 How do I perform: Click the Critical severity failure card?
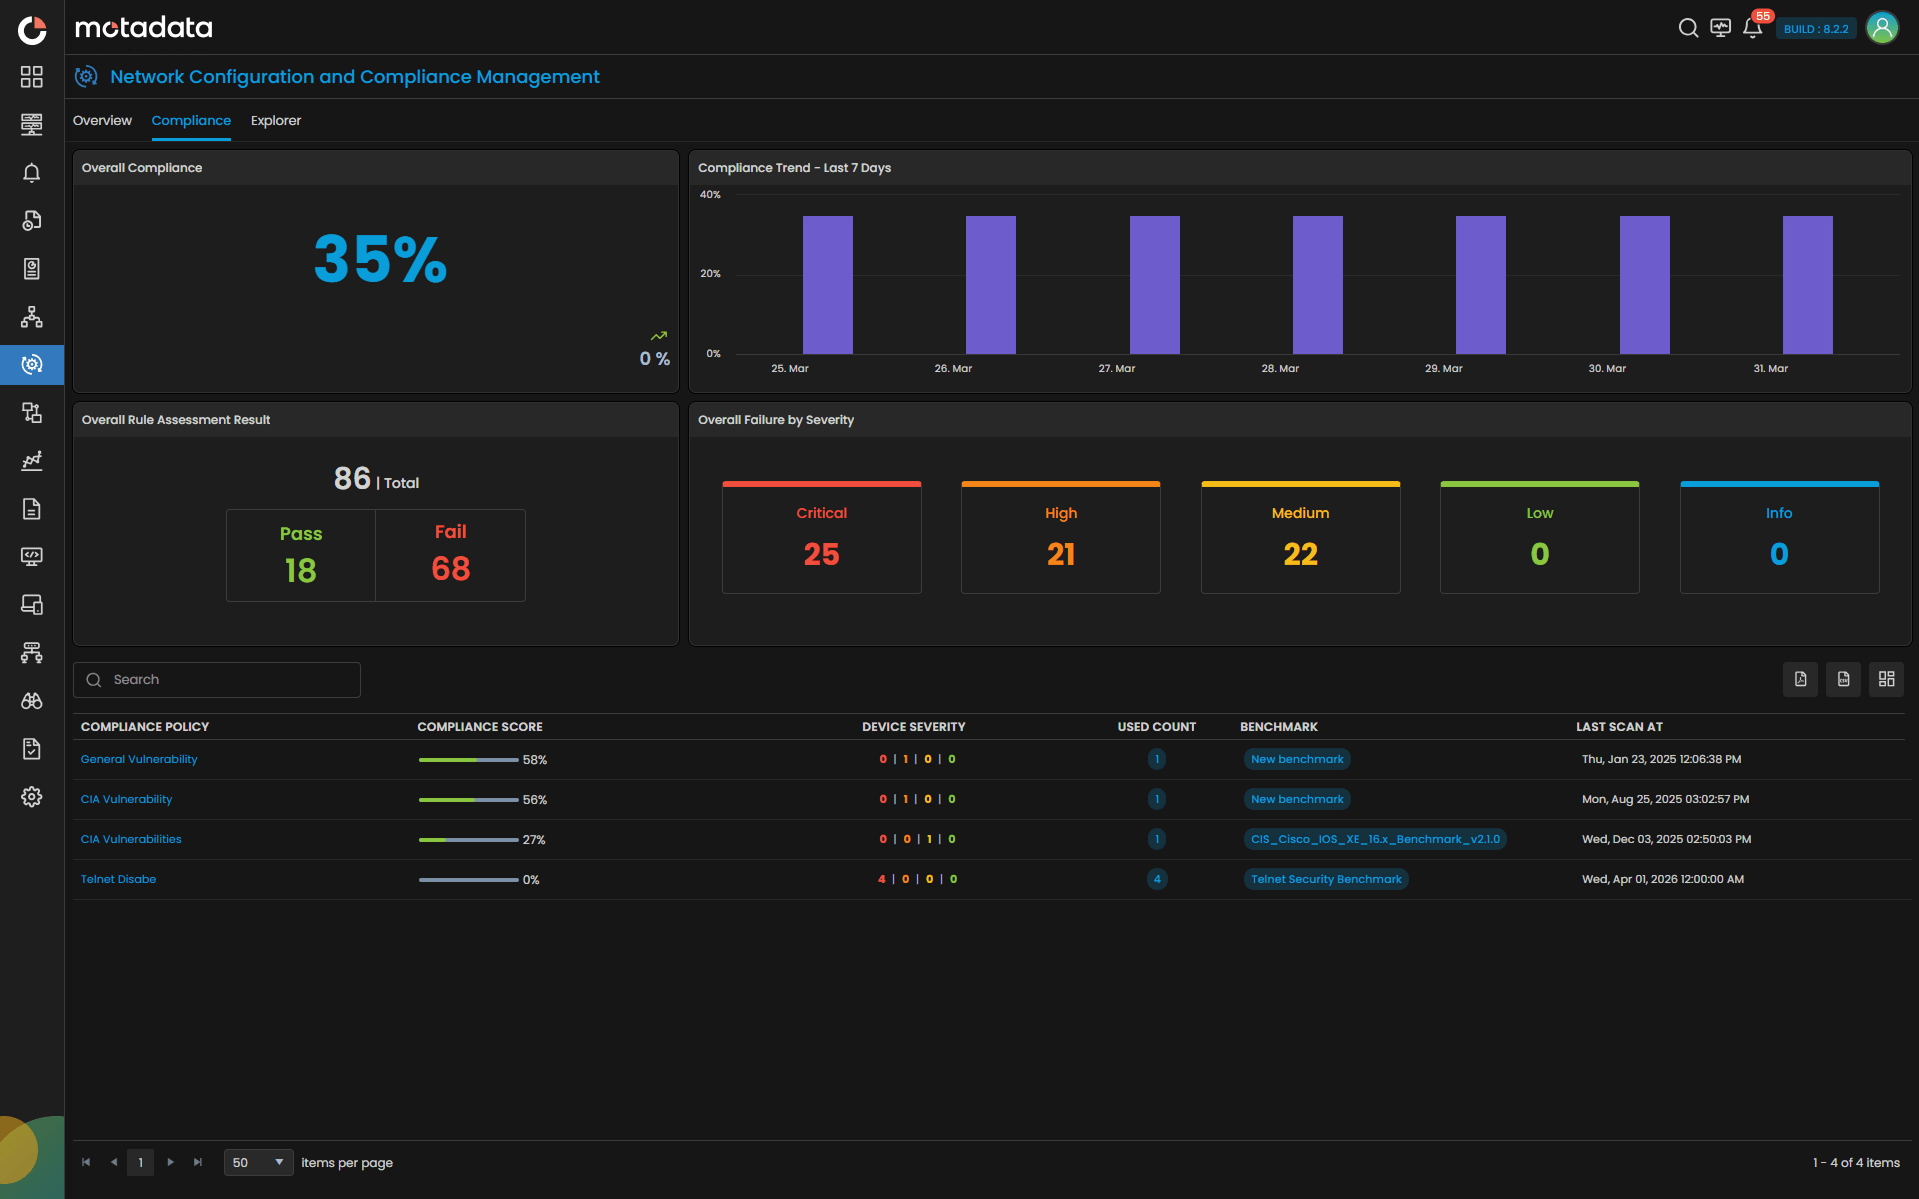pos(821,538)
